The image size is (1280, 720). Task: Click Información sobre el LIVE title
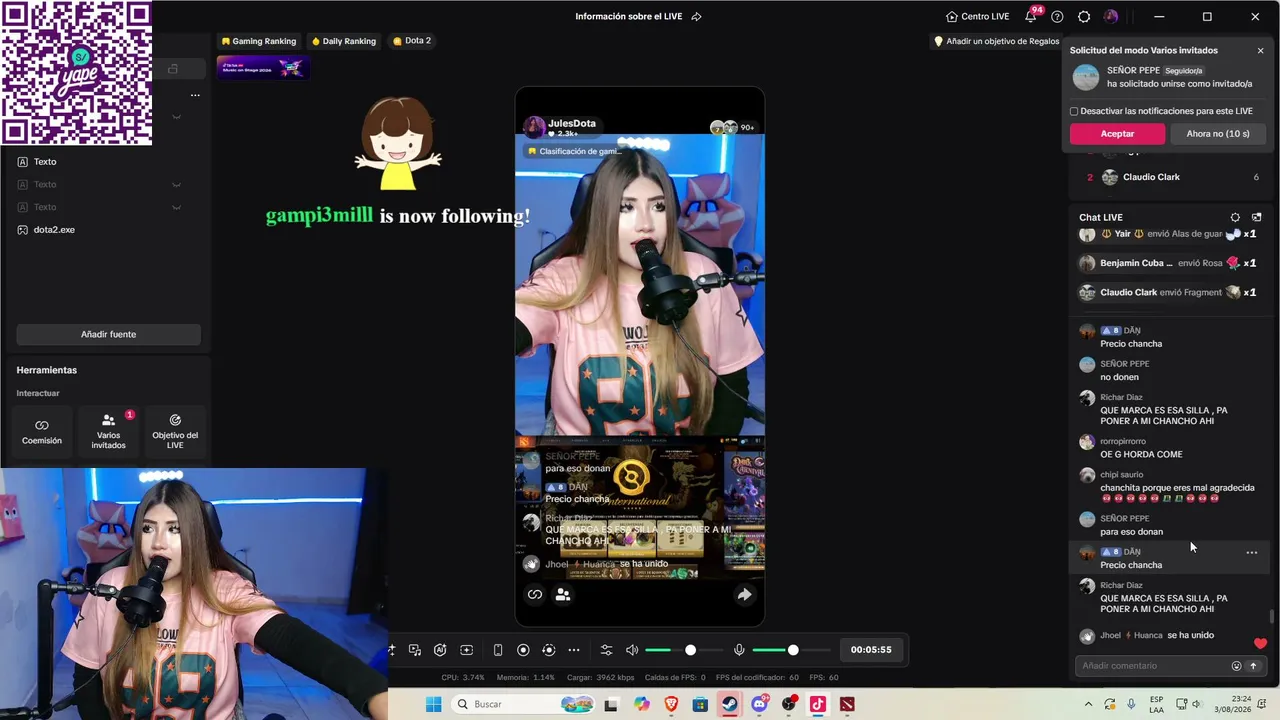pyautogui.click(x=630, y=16)
